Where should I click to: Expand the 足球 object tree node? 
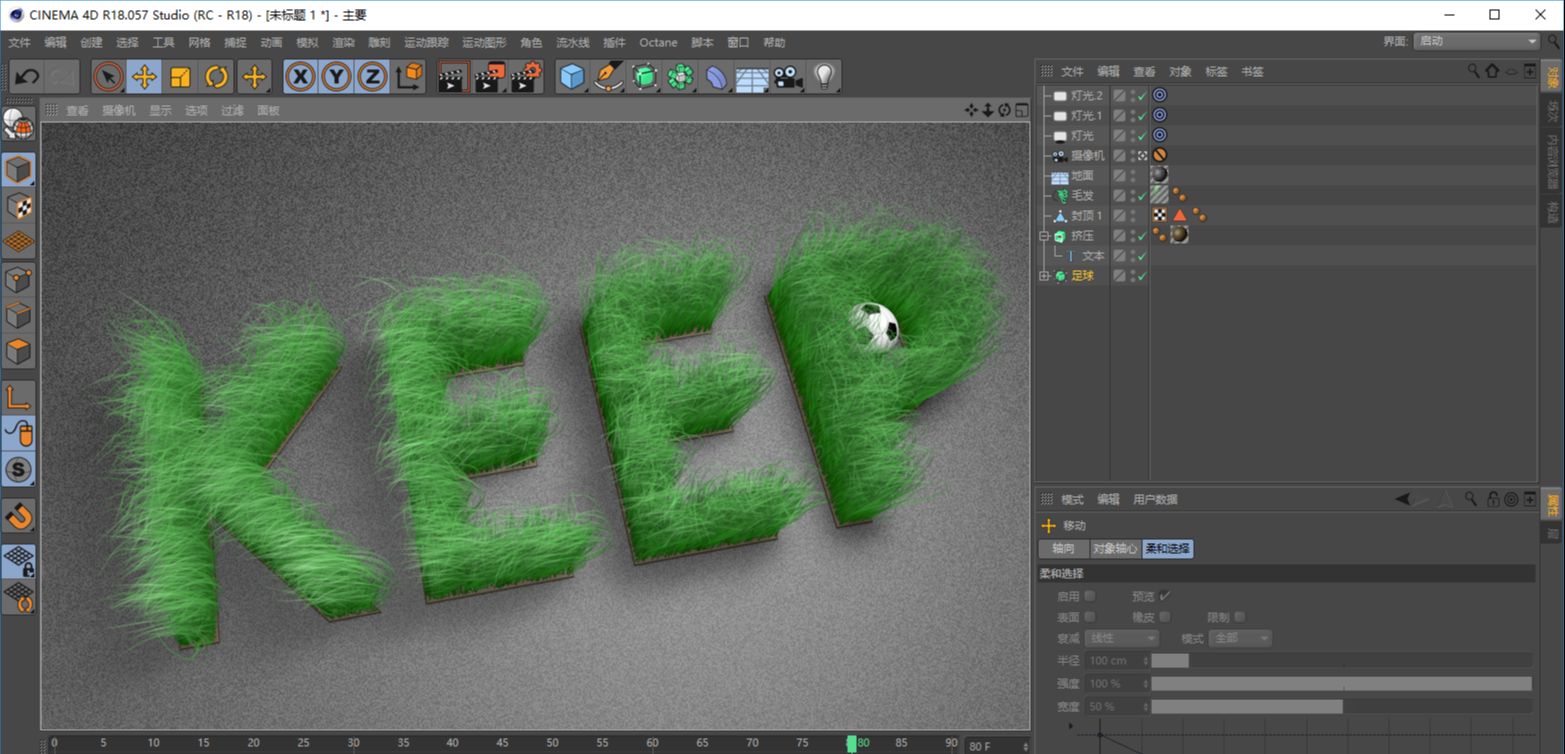(x=1044, y=276)
